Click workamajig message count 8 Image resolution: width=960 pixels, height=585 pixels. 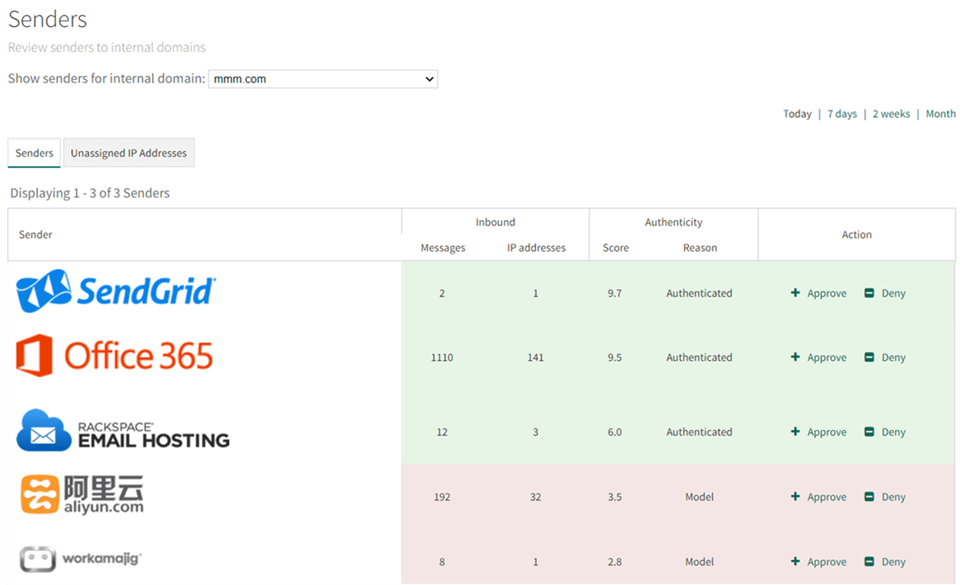[x=442, y=562]
